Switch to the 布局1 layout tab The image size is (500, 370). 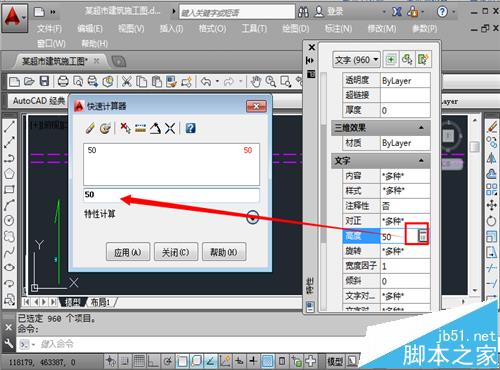(100, 302)
